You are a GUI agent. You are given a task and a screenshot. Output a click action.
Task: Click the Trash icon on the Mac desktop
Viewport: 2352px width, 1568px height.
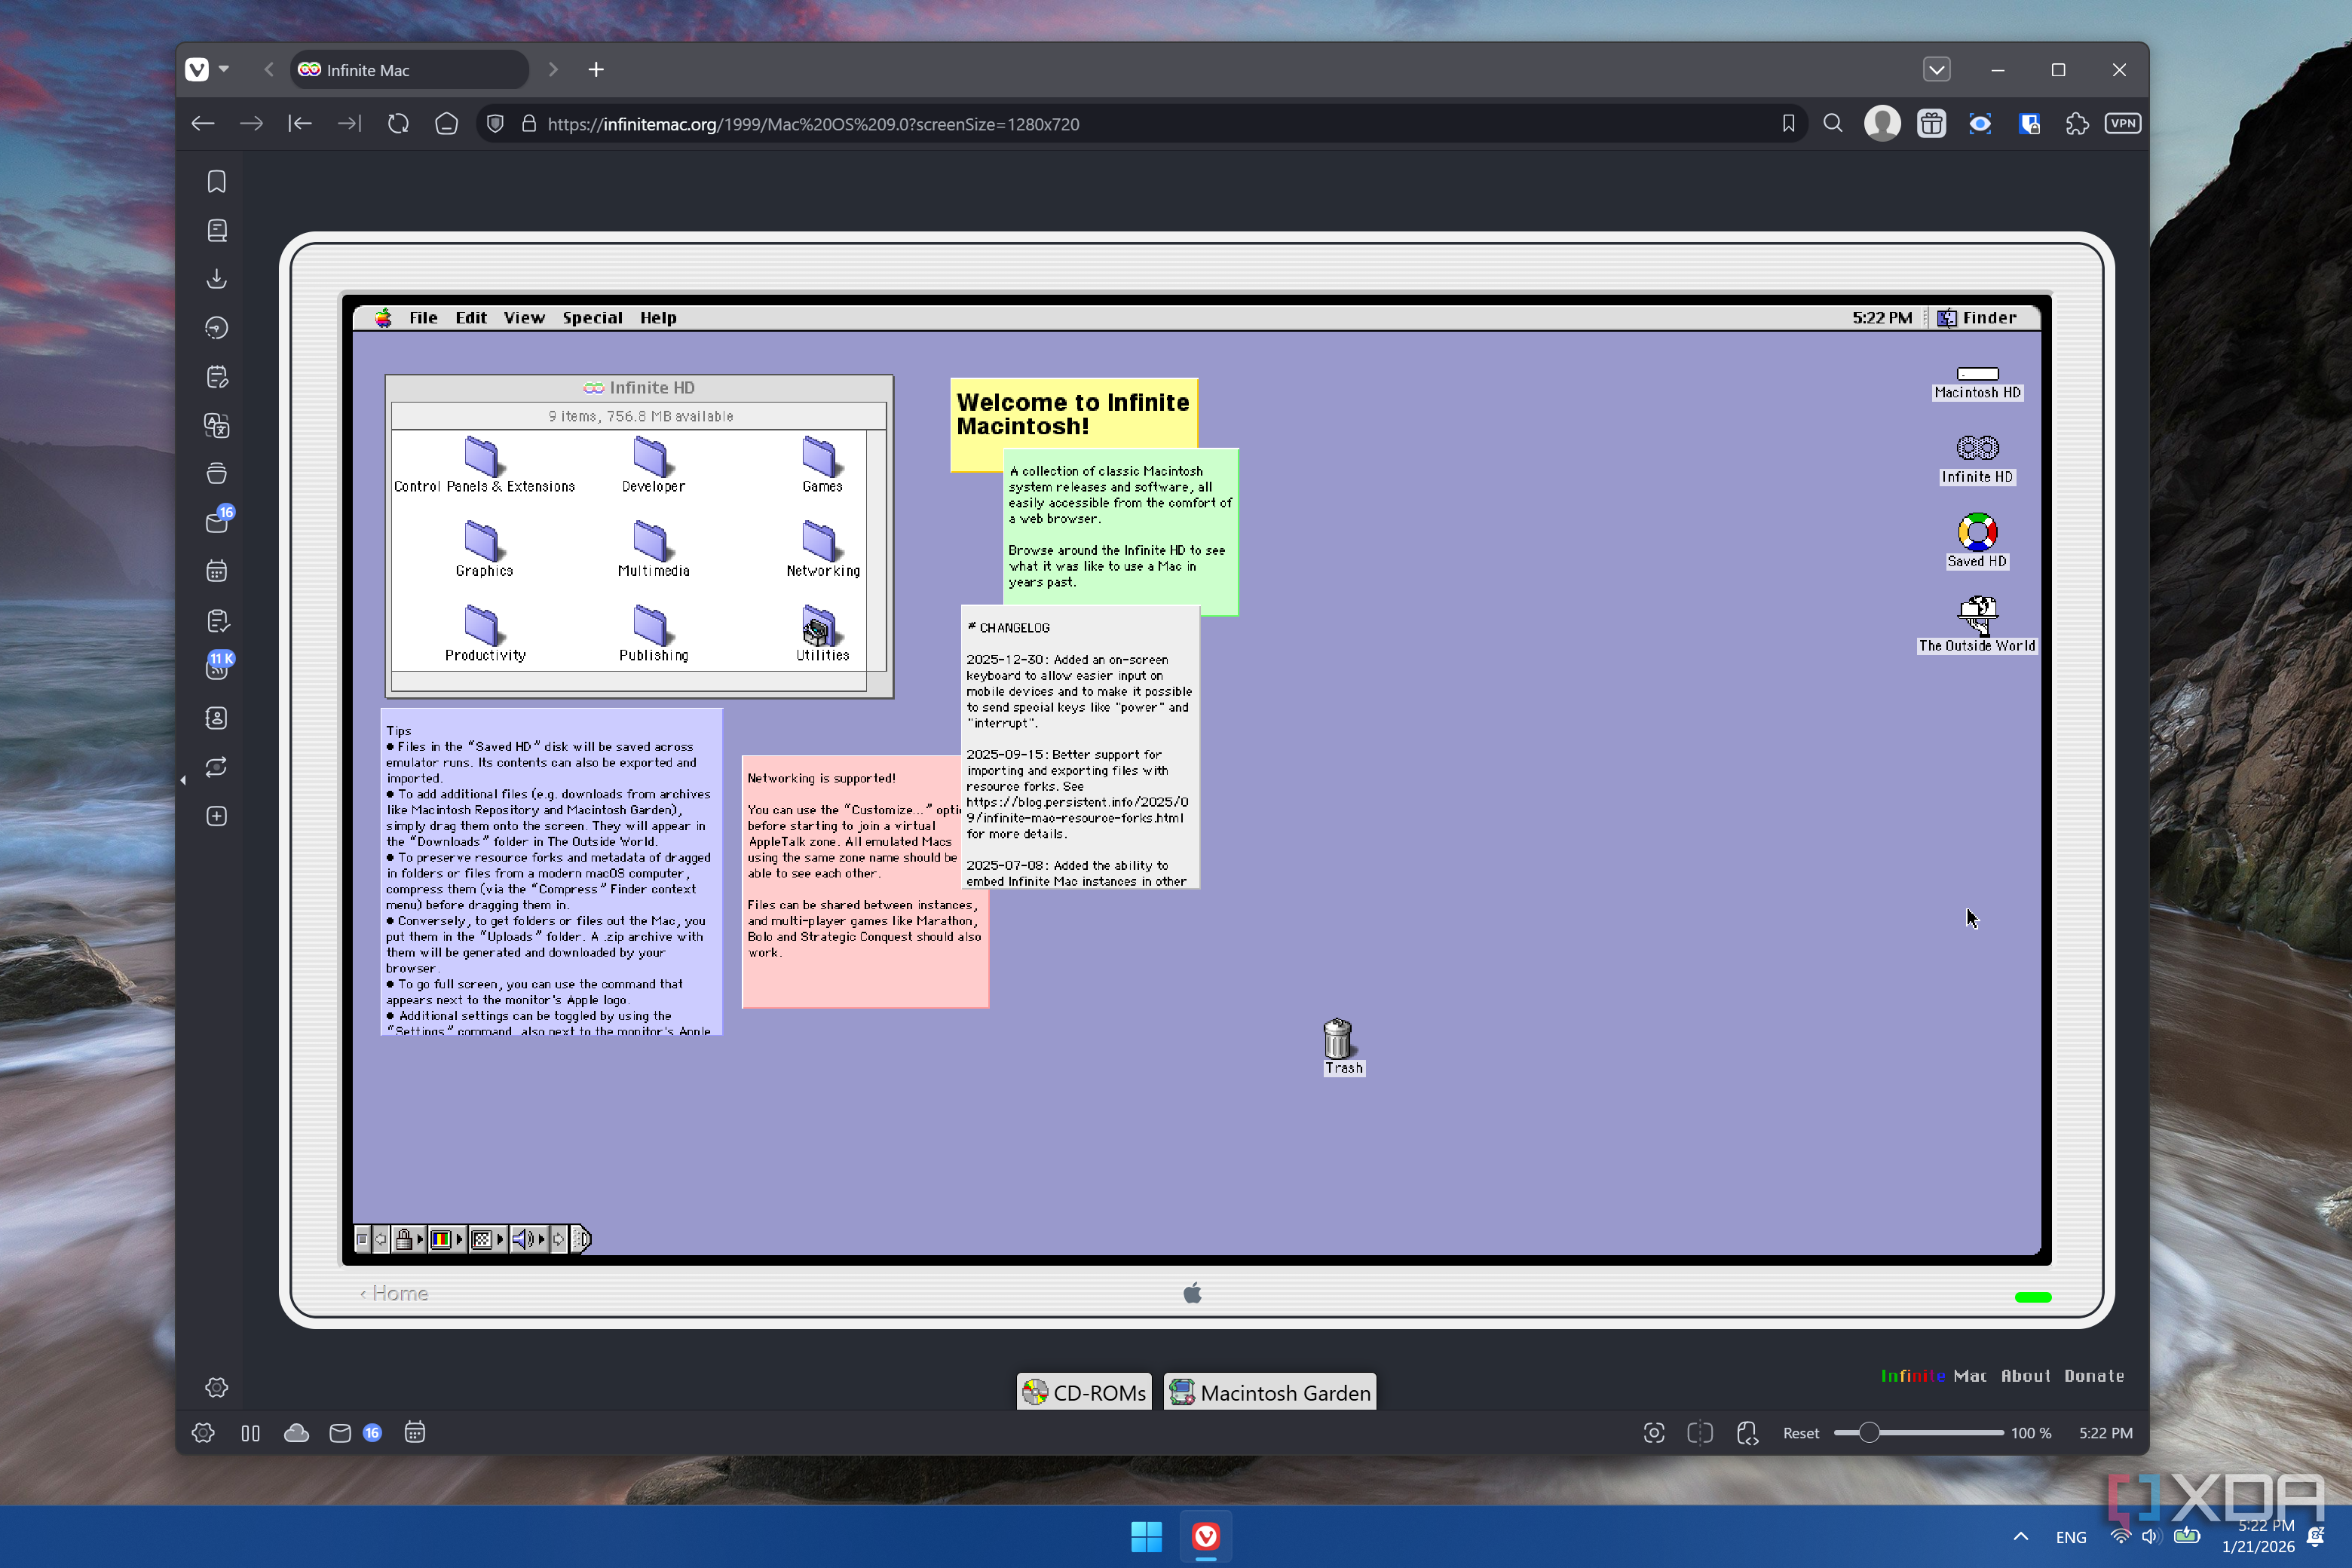click(1337, 1040)
